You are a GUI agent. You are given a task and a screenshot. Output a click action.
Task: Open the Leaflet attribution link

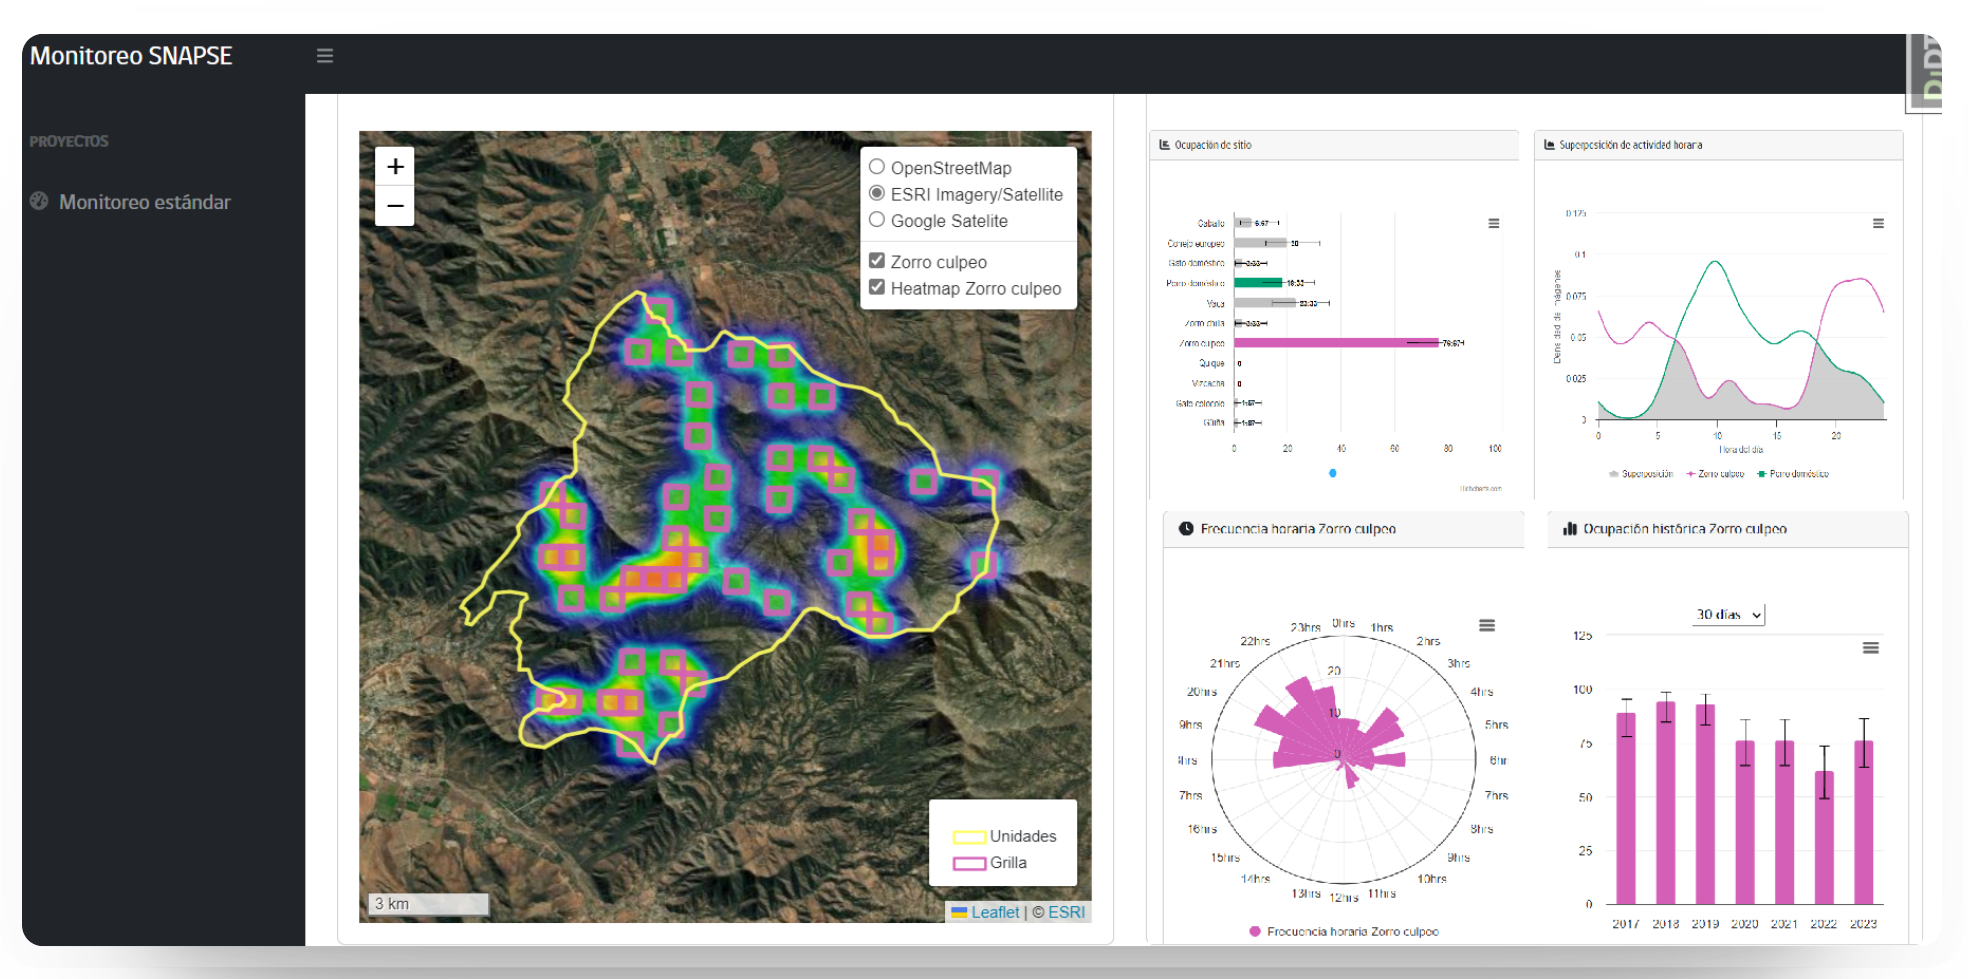coord(995,912)
